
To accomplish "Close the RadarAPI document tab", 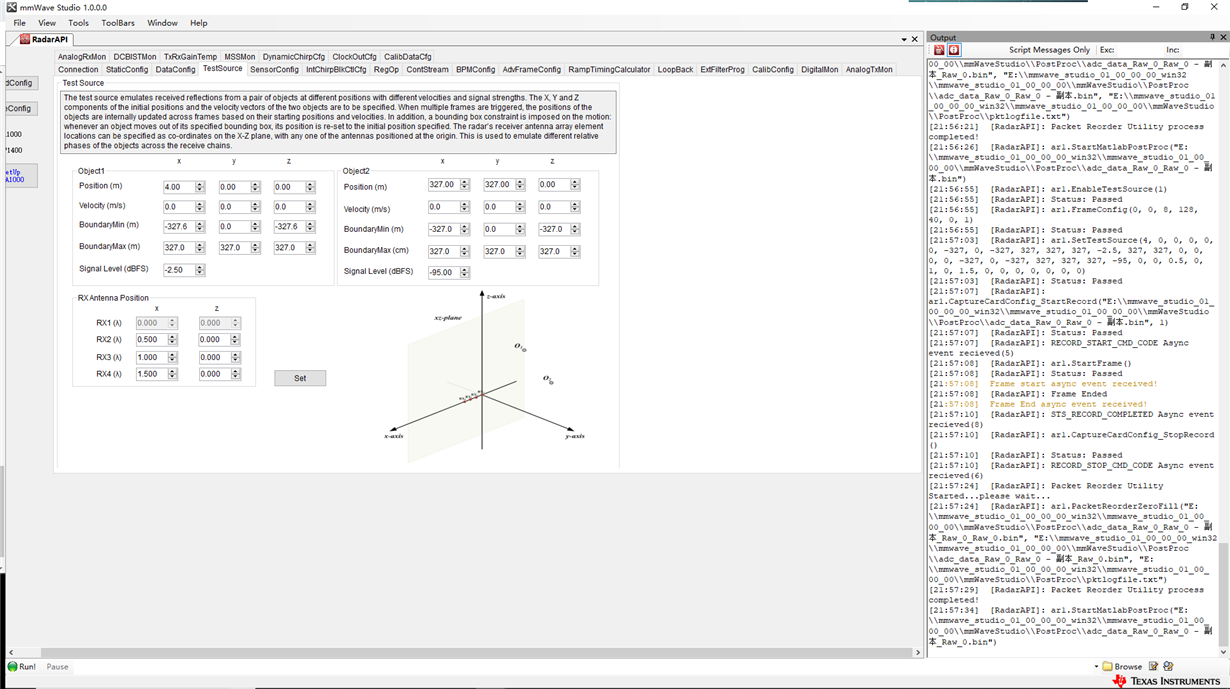I will (914, 40).
